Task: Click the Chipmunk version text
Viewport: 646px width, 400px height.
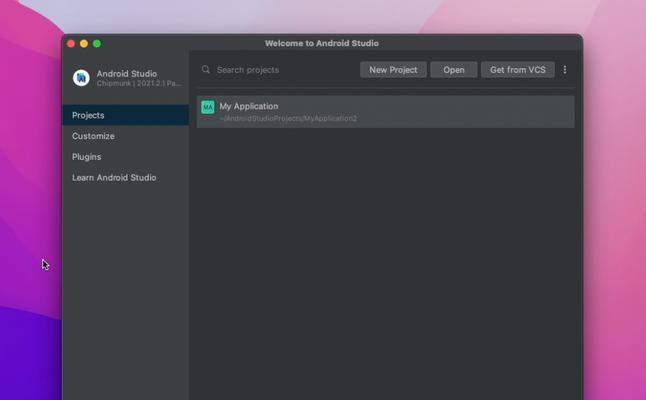Action: [139, 83]
